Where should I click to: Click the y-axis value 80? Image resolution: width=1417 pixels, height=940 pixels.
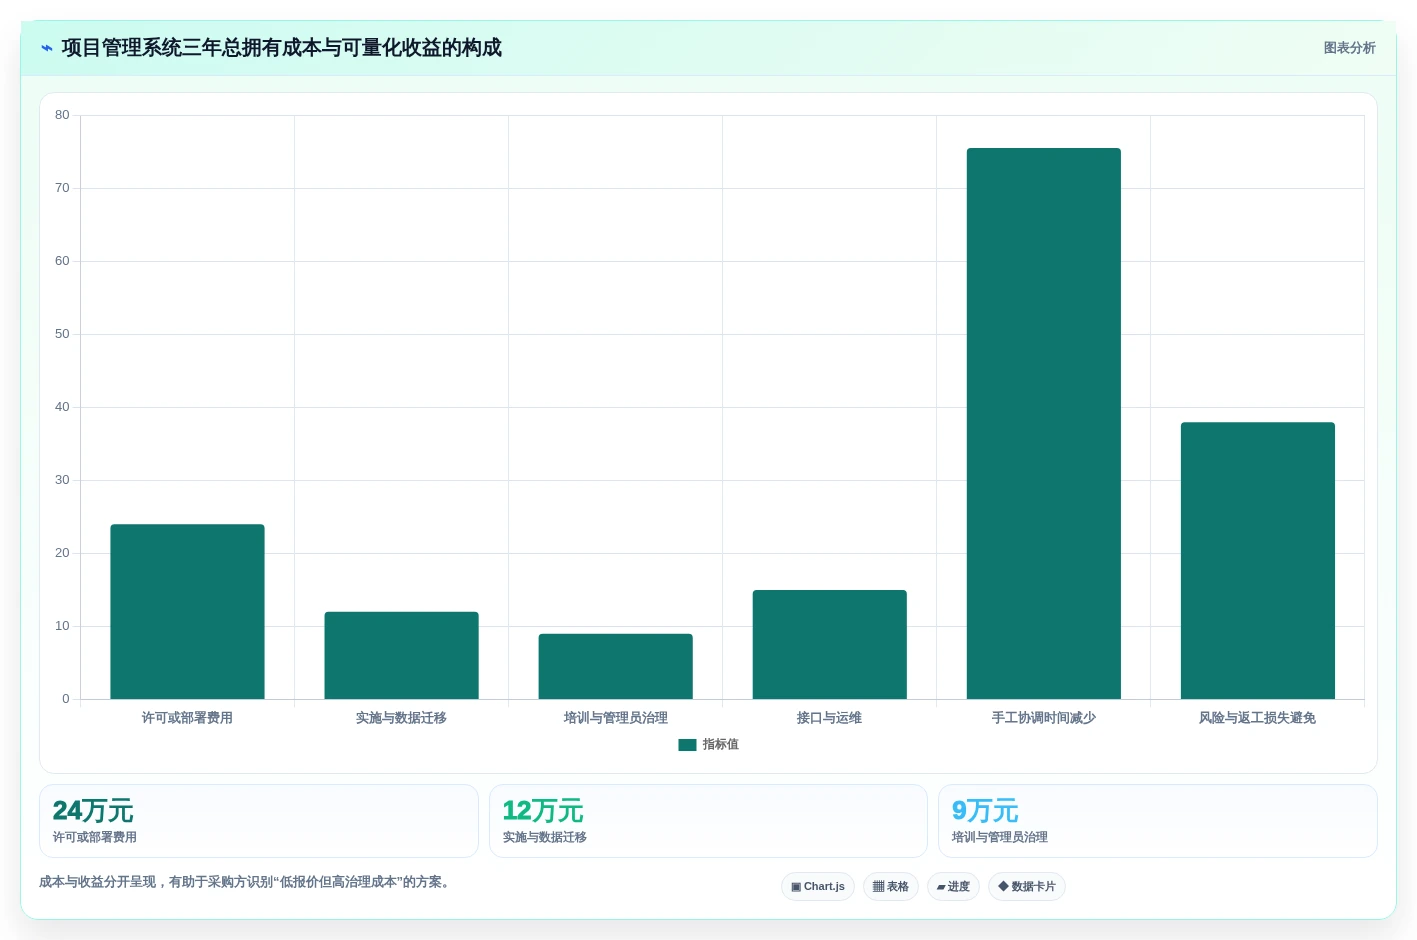pos(62,115)
